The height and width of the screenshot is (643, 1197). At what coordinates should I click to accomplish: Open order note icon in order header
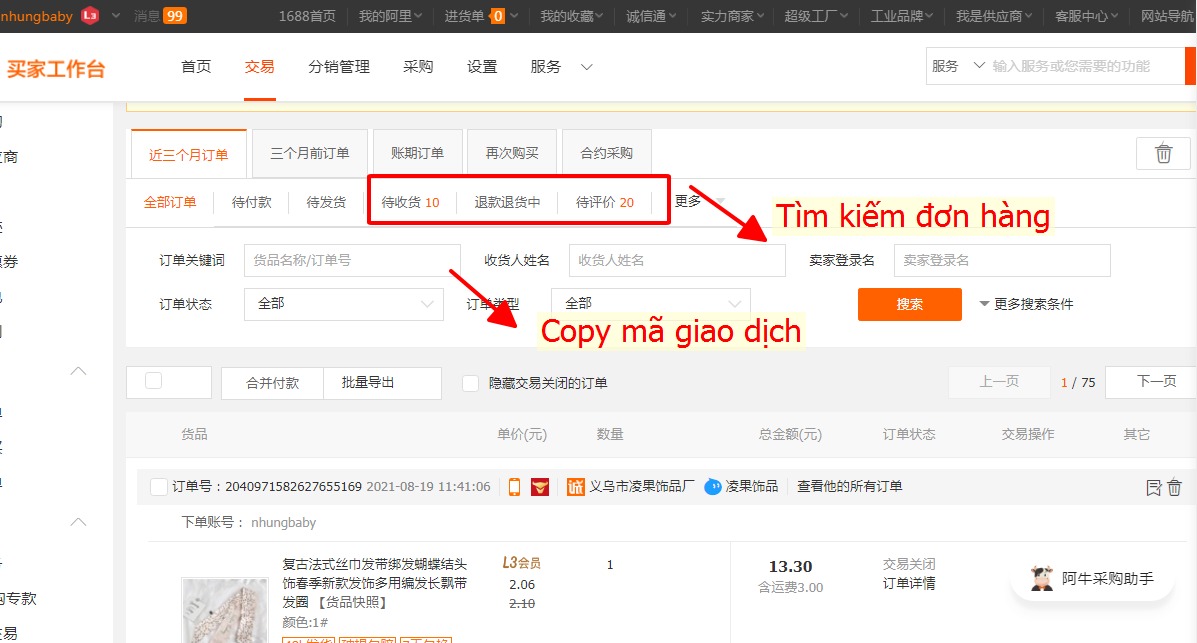point(1153,487)
